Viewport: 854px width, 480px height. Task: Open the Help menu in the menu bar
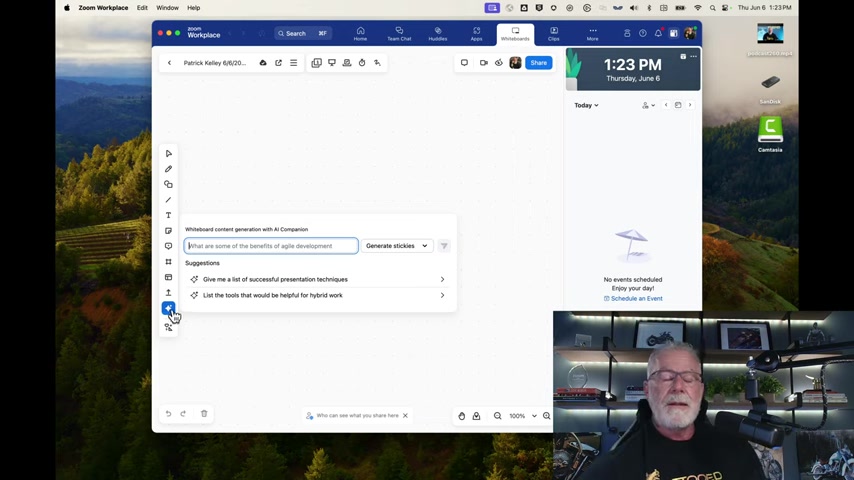[193, 8]
